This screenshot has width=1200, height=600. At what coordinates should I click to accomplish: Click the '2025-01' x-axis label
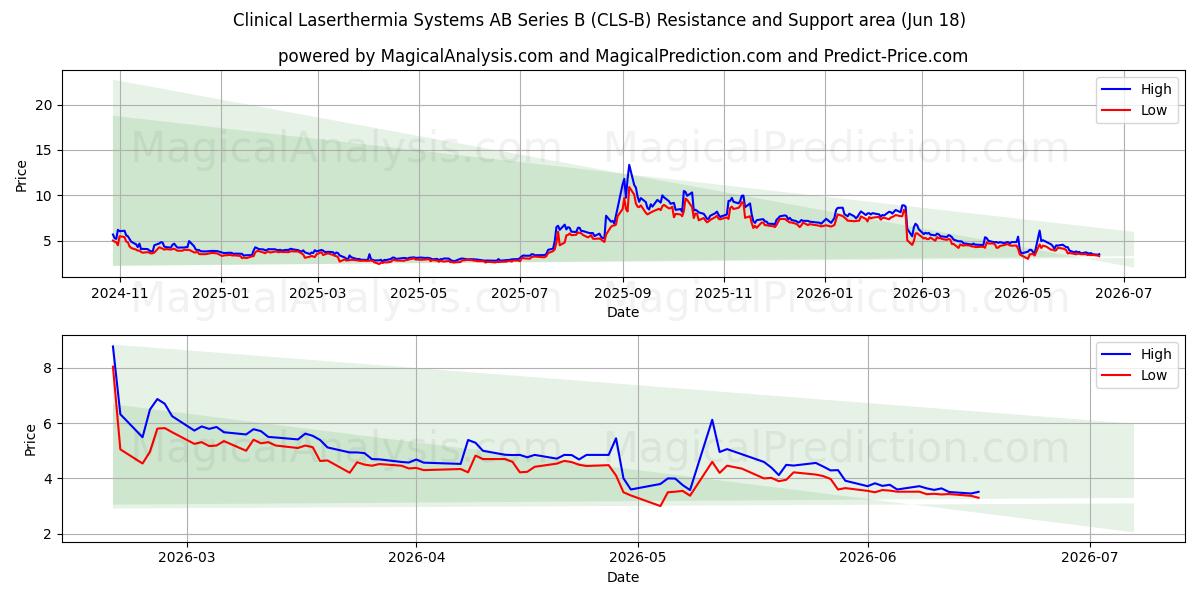point(220,294)
